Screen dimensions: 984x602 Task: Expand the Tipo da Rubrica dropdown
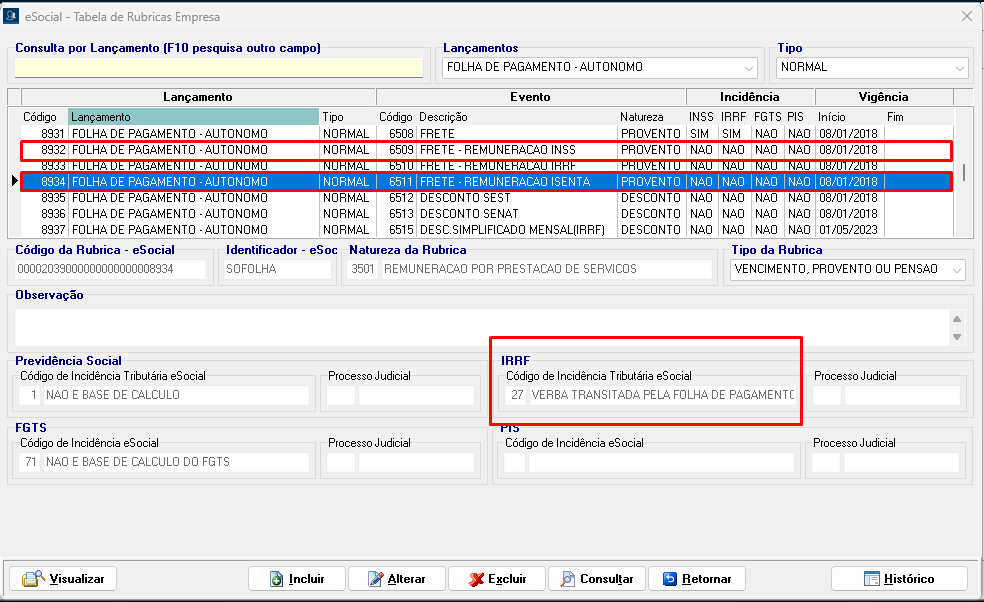pos(957,270)
